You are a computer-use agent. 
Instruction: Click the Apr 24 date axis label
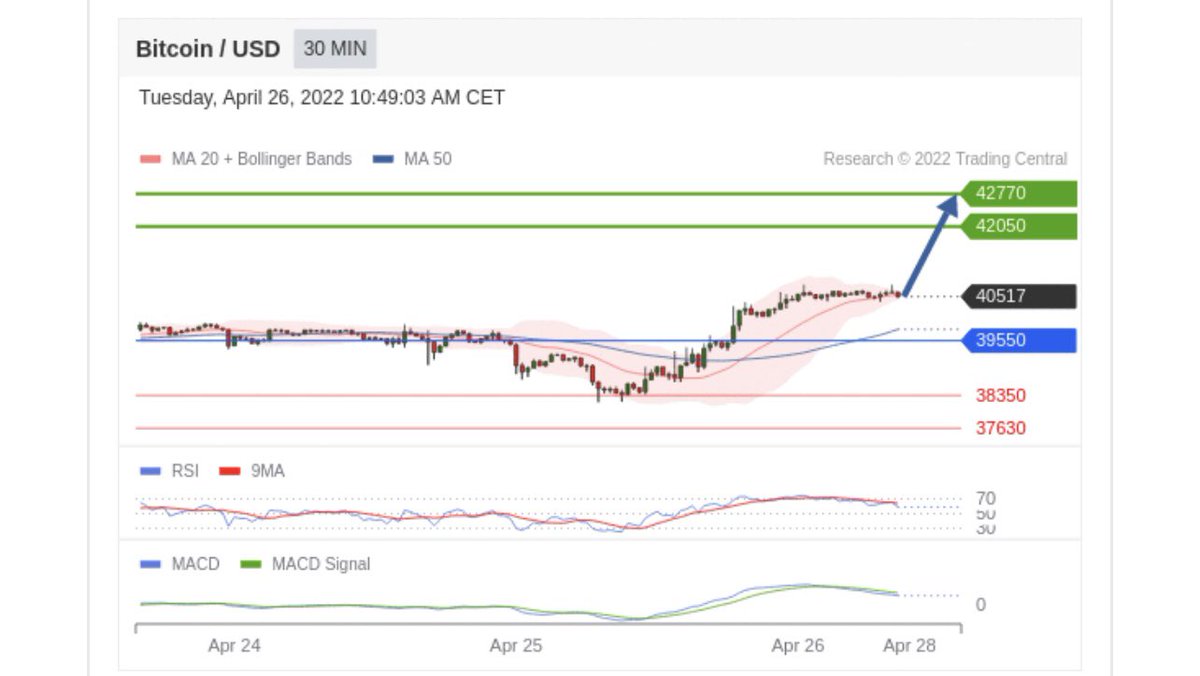coord(234,646)
